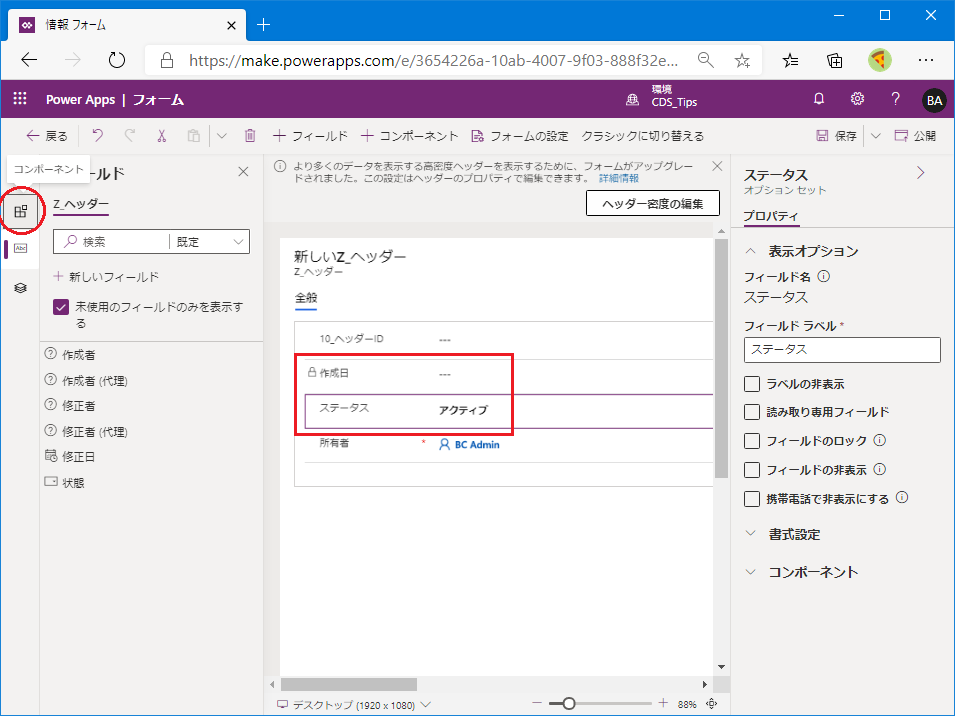
Task: Click the ヘッダー密度の編集 button
Action: click(652, 203)
